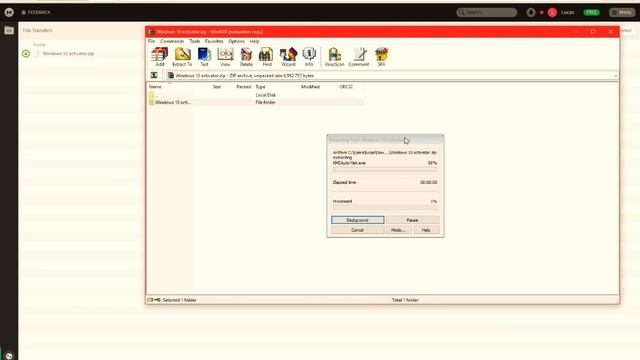Select the Windows 10 acti... folder row

click(x=255, y=102)
